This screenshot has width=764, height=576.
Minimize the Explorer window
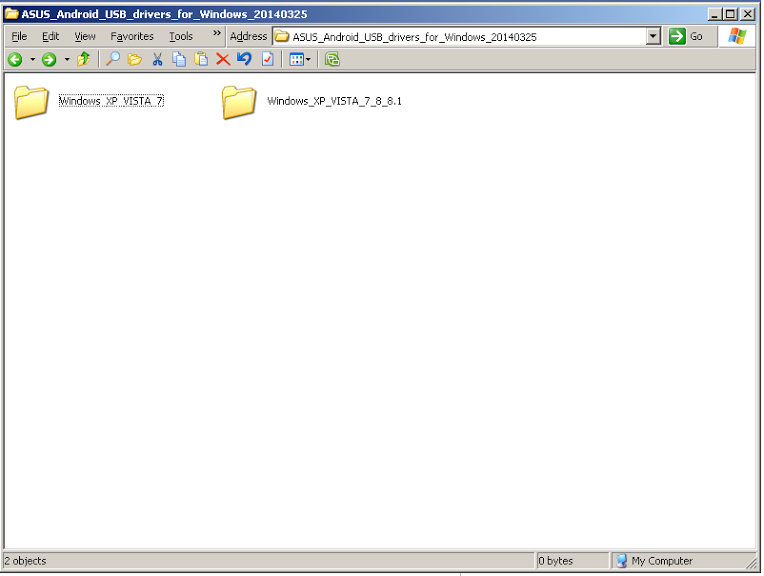[714, 14]
